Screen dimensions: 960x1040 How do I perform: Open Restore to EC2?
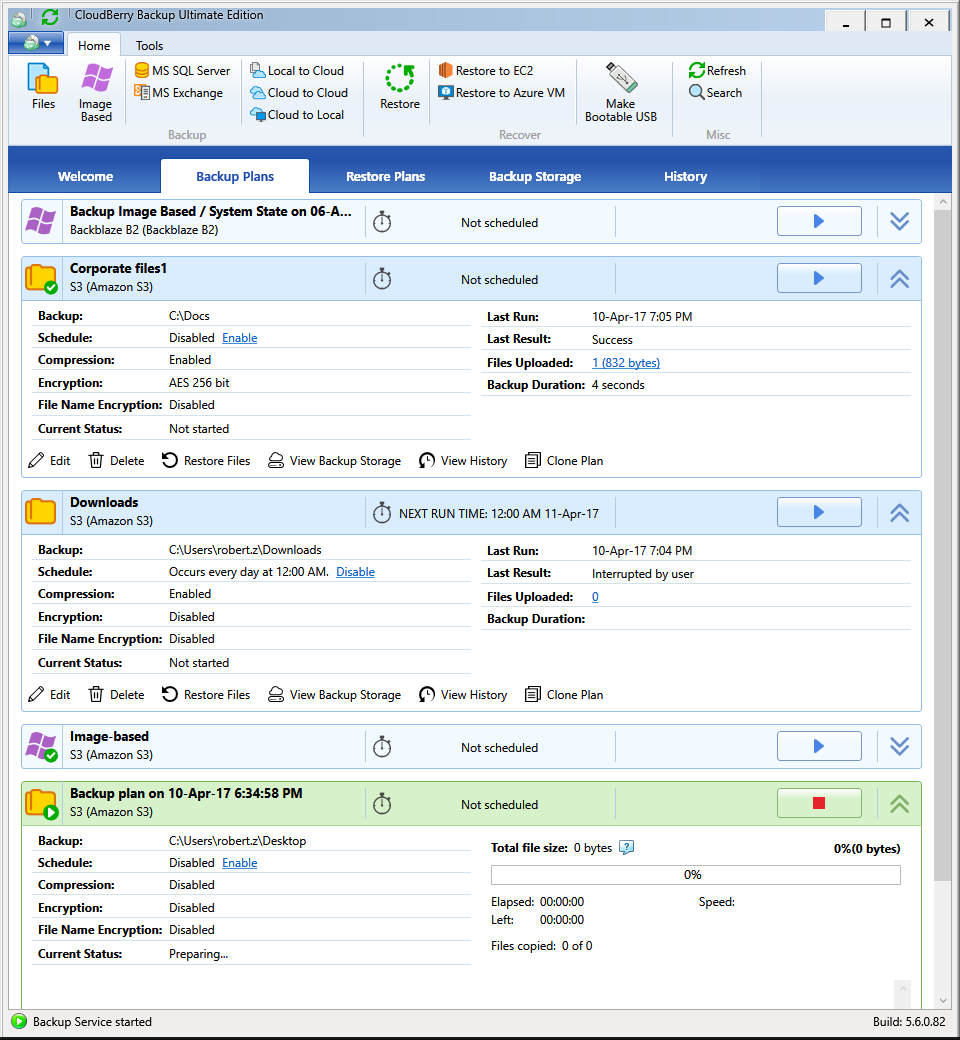(486, 70)
